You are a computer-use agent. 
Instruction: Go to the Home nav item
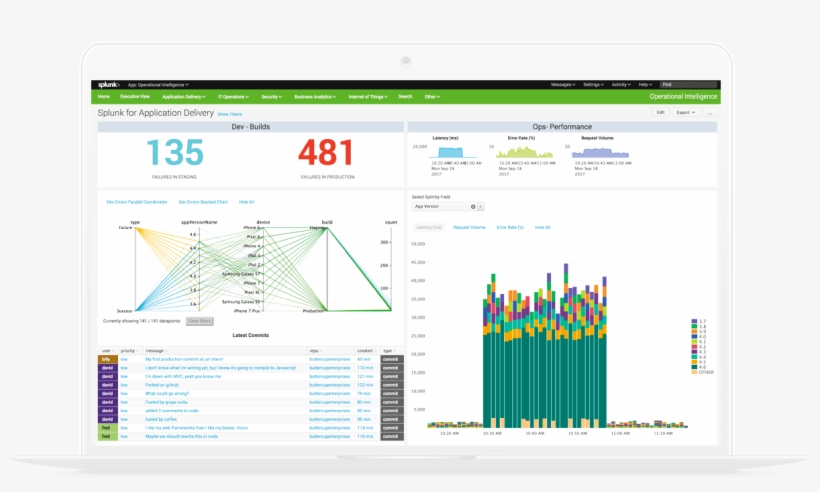pos(104,97)
